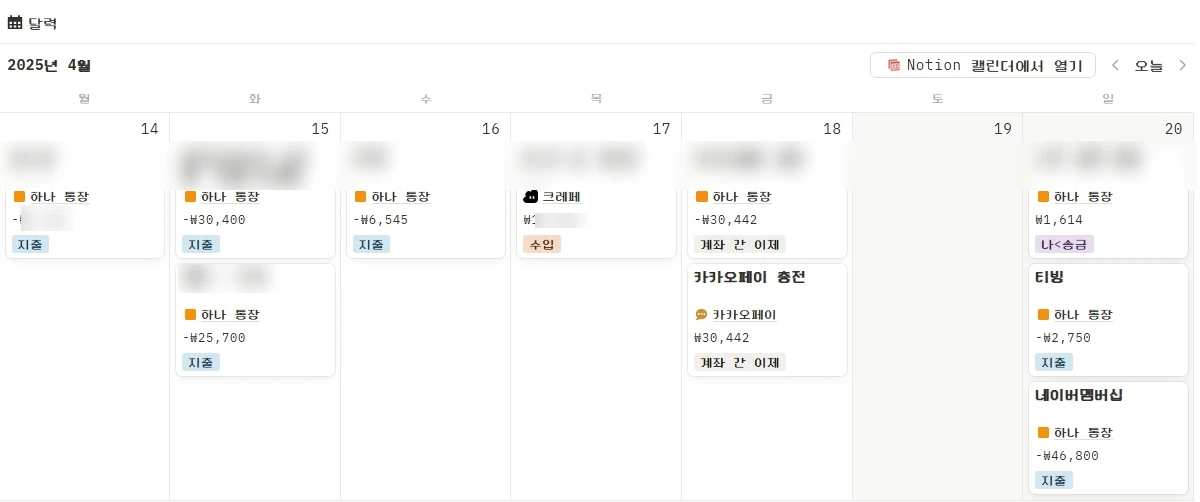The image size is (1200, 502).
Task: Go to the next month with the right chevron
Action: pos(1182,65)
